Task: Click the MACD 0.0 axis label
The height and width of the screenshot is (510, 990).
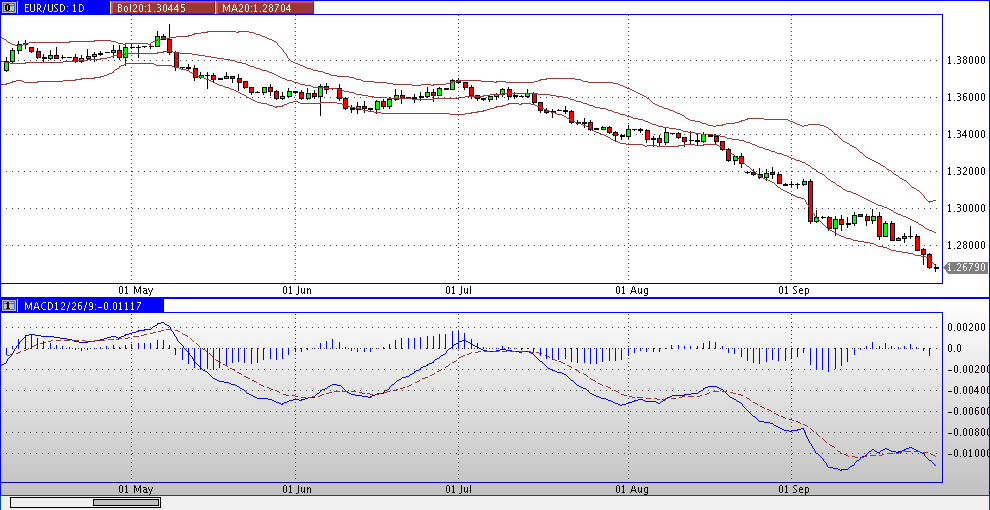Action: [x=955, y=348]
